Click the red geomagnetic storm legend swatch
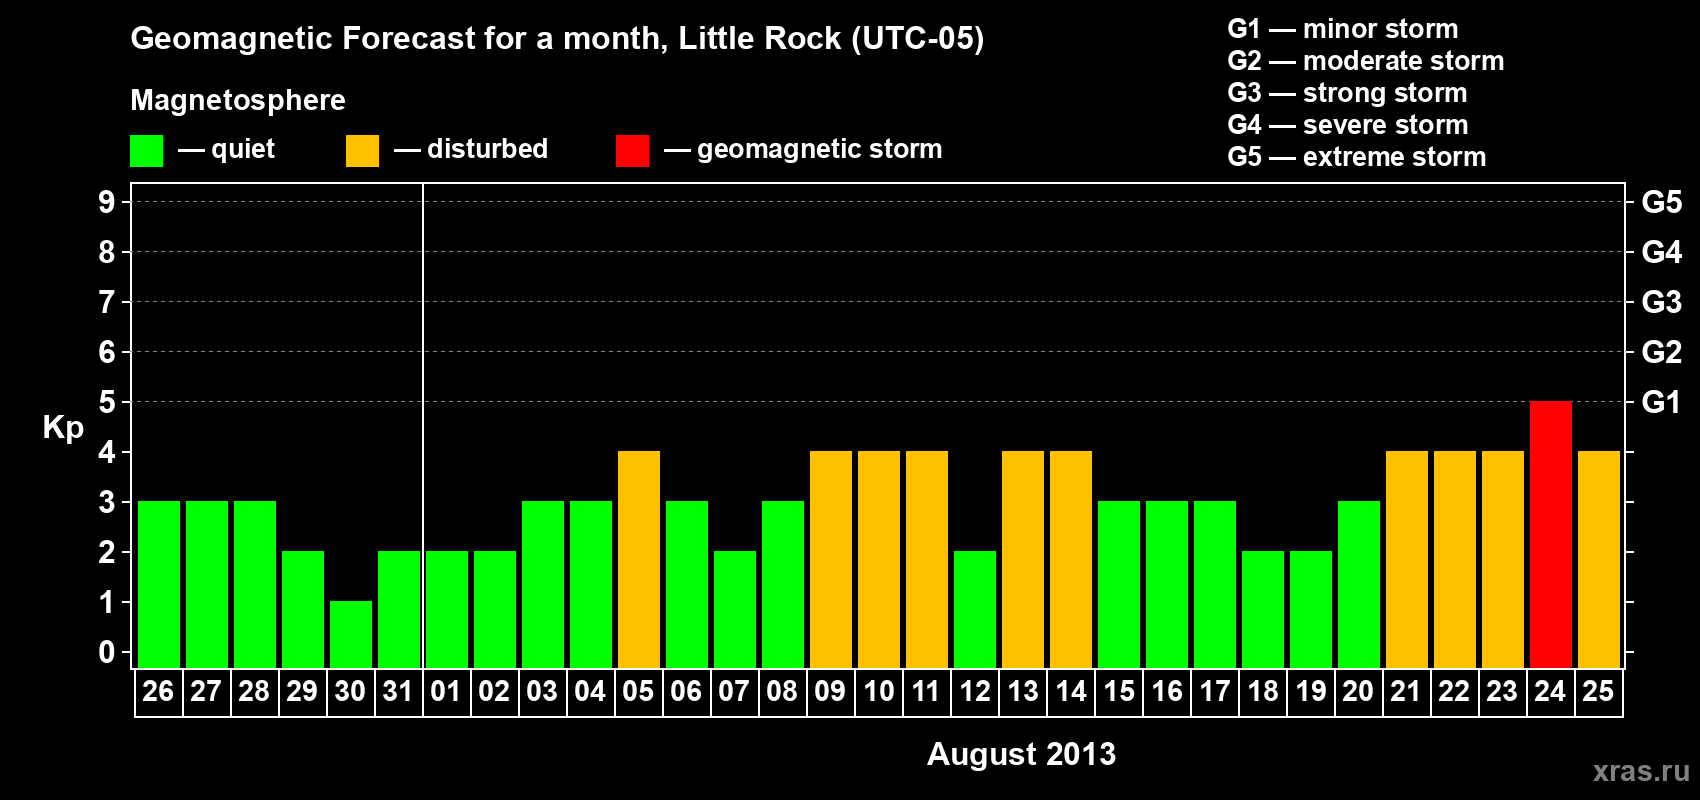The image size is (1700, 800). [x=632, y=151]
